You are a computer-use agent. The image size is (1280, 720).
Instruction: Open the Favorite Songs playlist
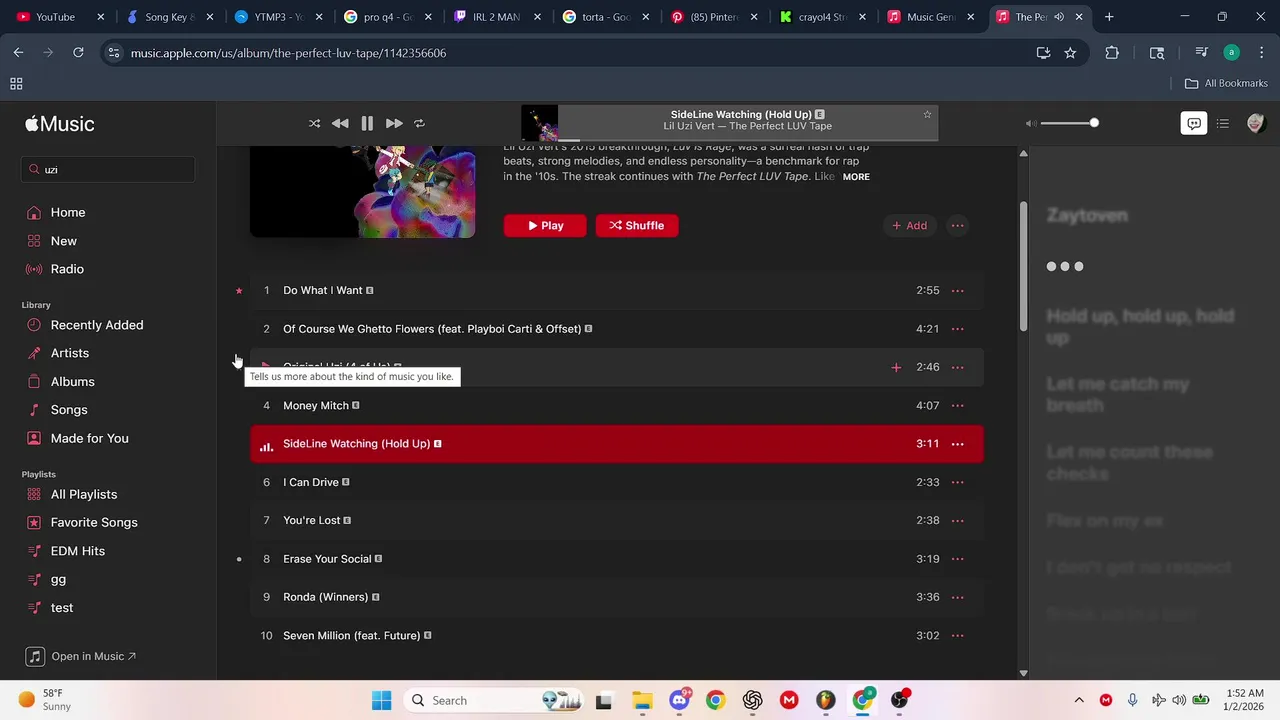[x=94, y=522]
